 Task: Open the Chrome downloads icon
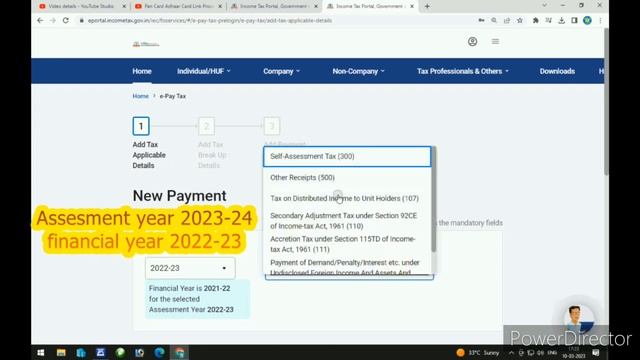pos(562,20)
